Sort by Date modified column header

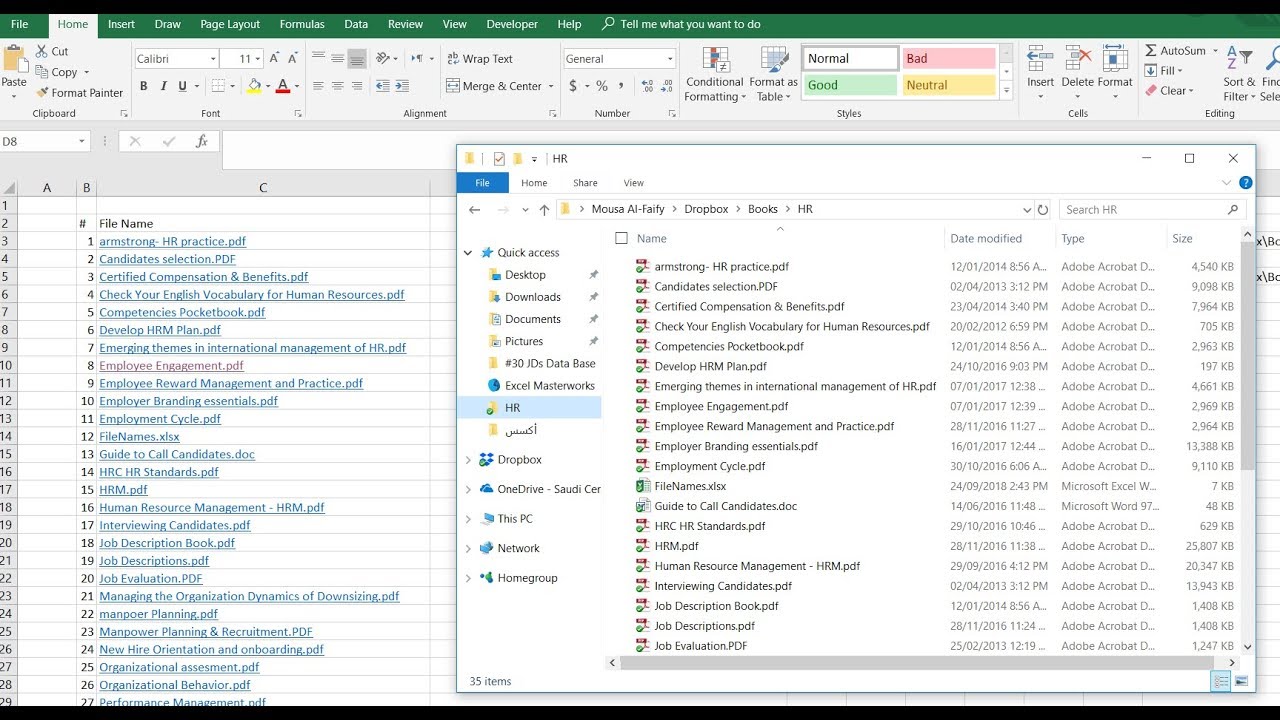[986, 238]
